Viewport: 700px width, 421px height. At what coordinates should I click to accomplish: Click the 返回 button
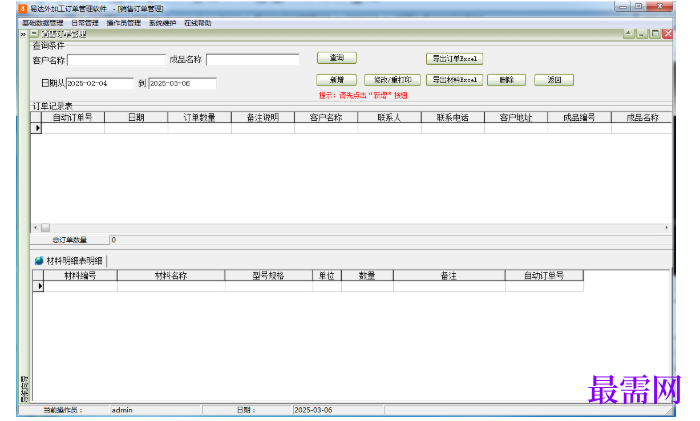[554, 80]
